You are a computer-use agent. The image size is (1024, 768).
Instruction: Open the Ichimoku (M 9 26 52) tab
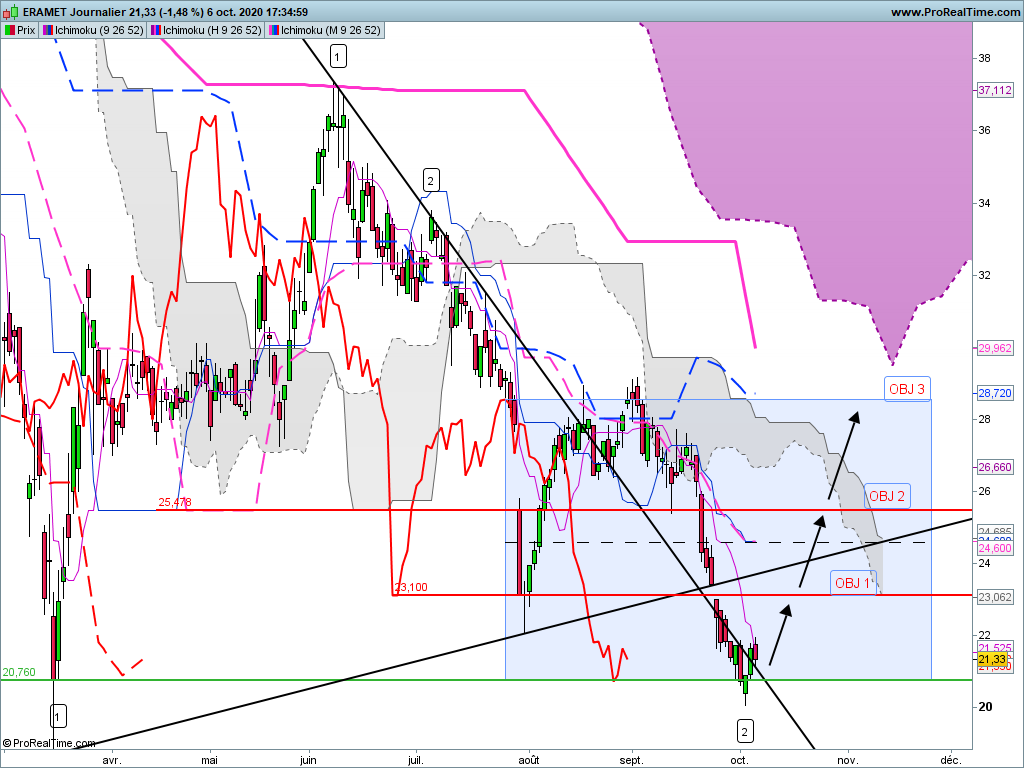[325, 30]
